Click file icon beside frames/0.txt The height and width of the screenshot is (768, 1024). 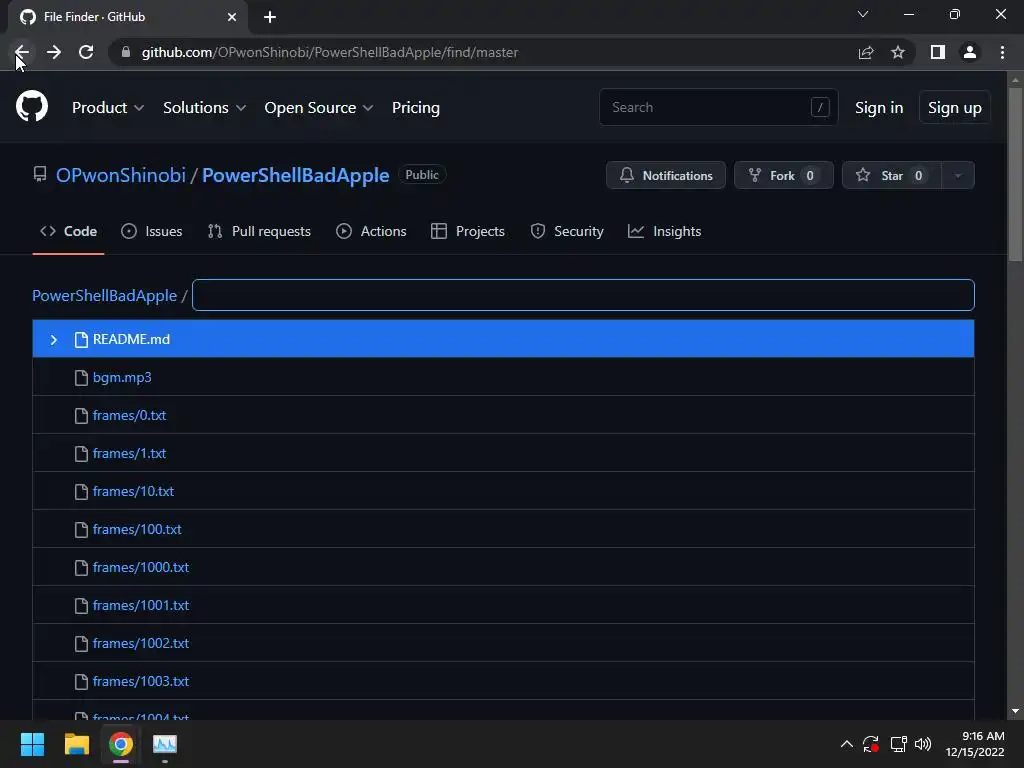81,415
